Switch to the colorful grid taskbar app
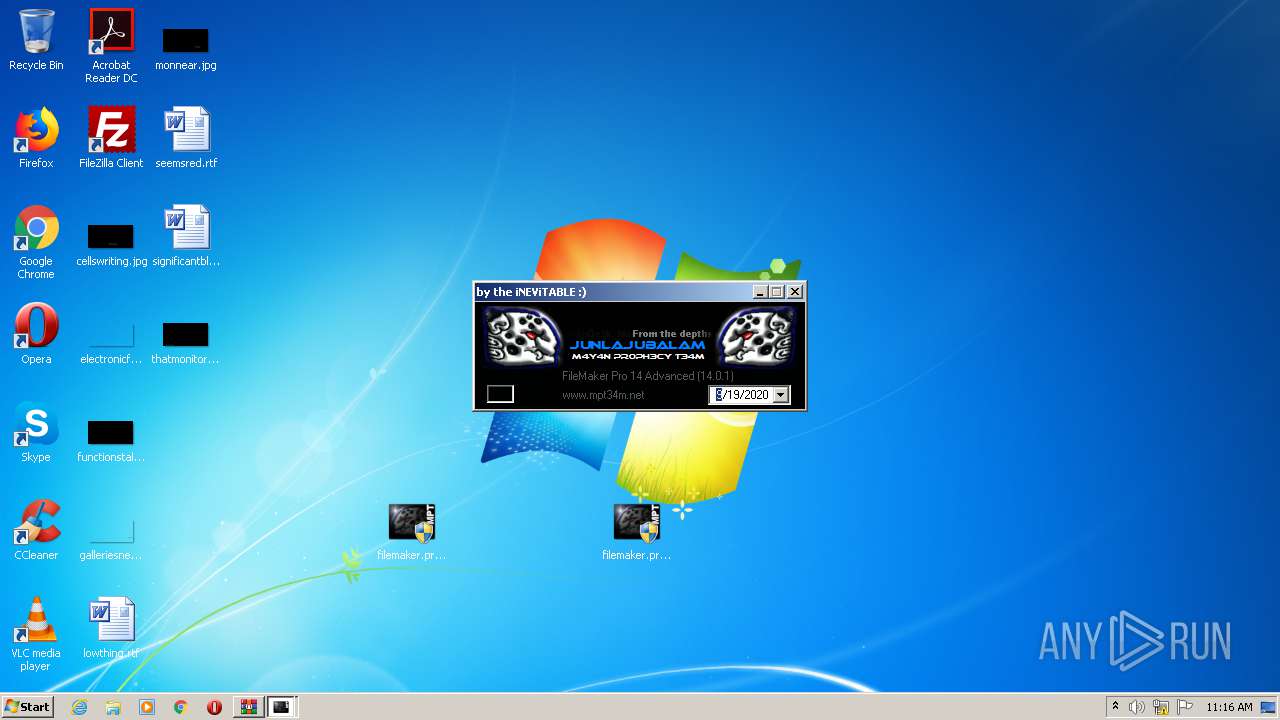The width and height of the screenshot is (1280, 720). click(x=248, y=707)
